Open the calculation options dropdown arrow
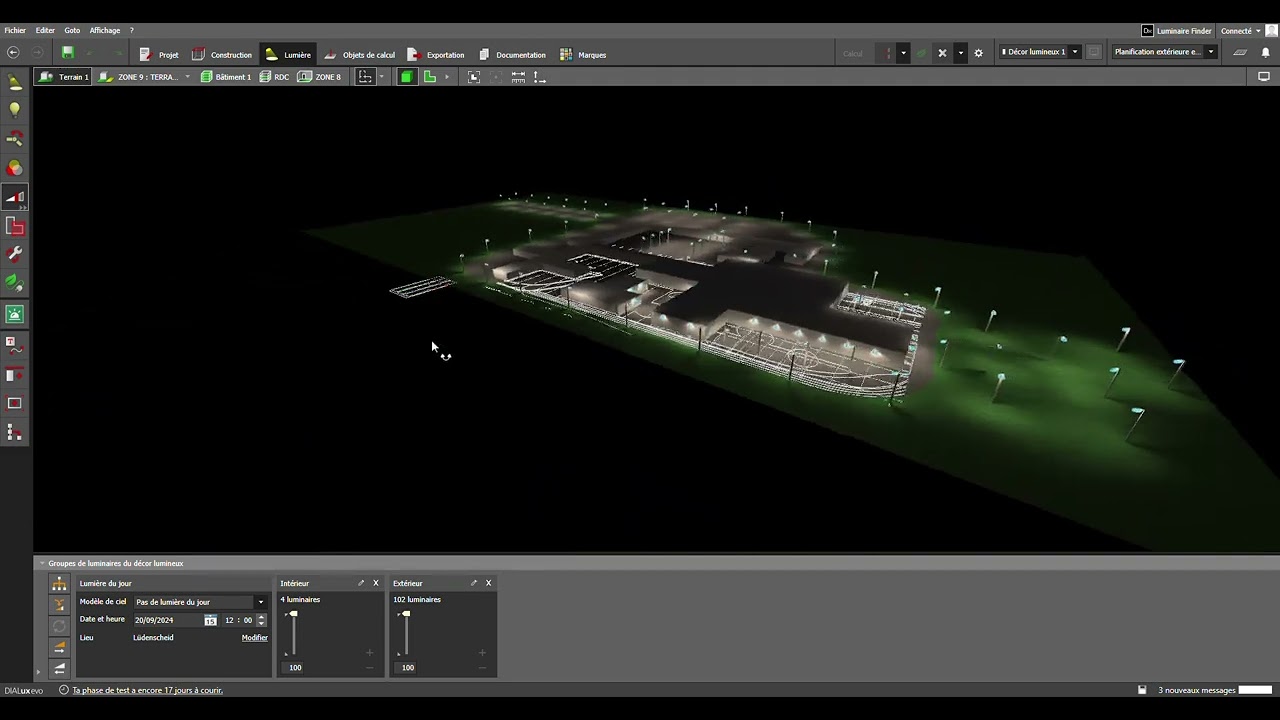Image resolution: width=1280 pixels, height=720 pixels. (x=903, y=53)
